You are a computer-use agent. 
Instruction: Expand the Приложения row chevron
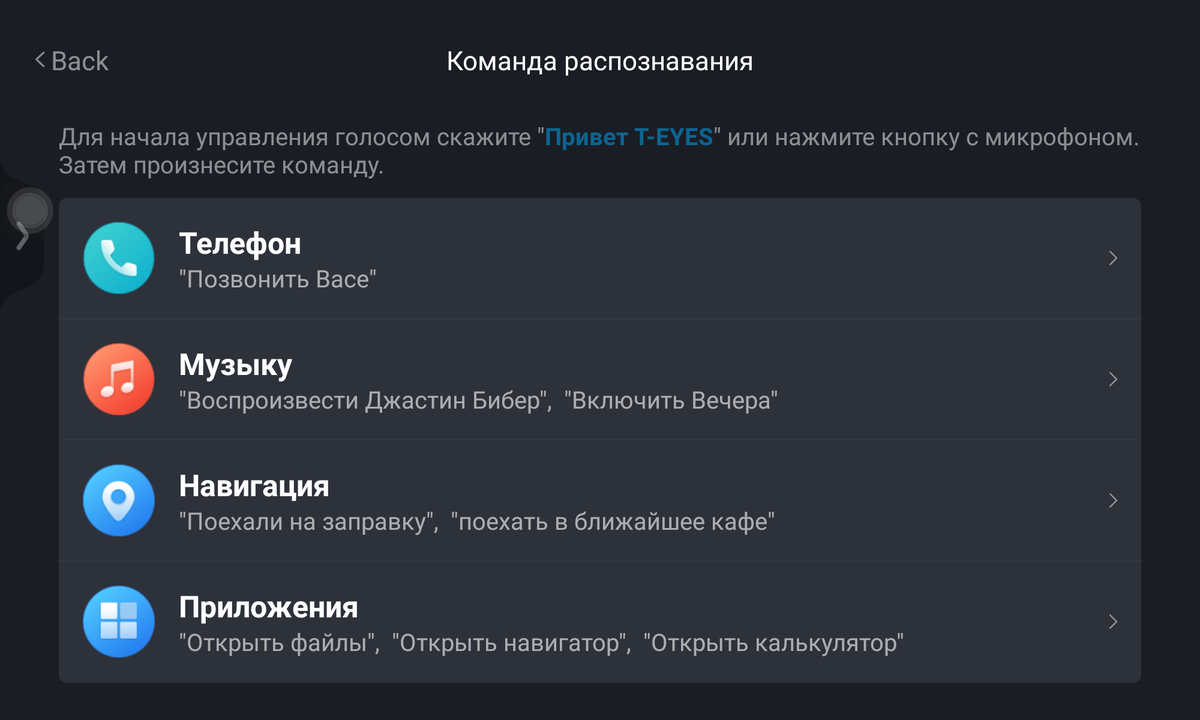coord(1112,621)
